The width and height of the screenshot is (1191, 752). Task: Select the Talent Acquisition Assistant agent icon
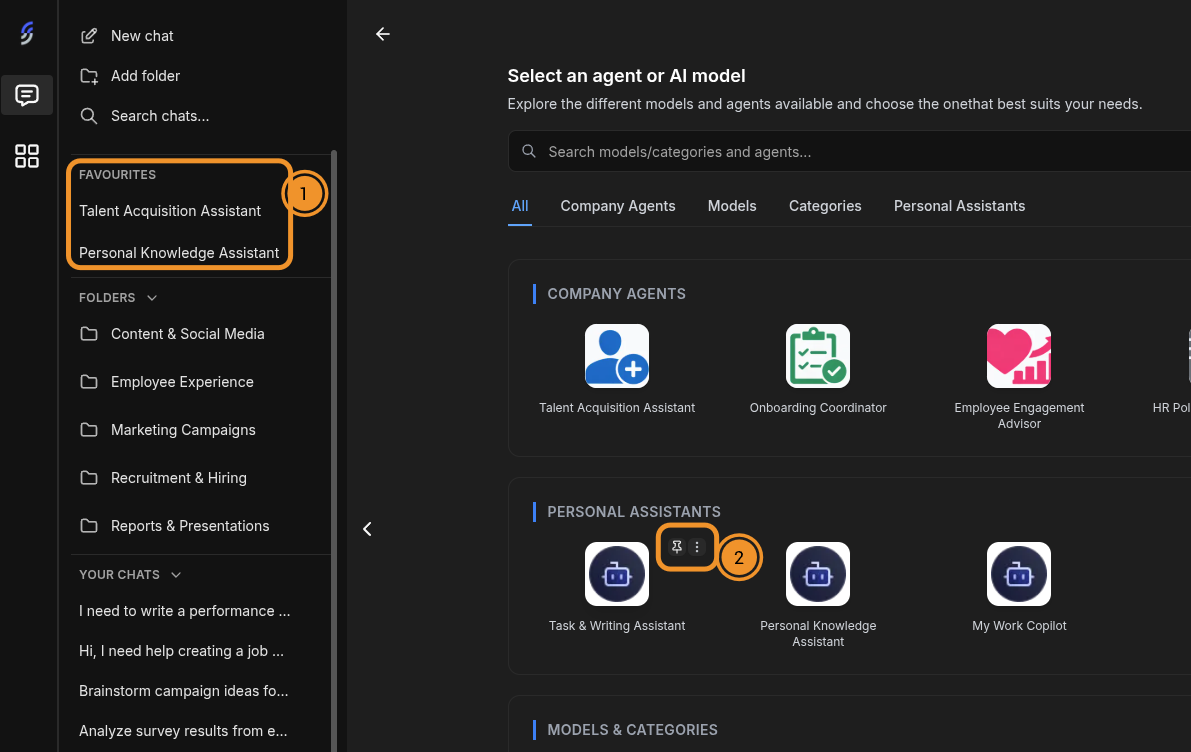coord(616,355)
